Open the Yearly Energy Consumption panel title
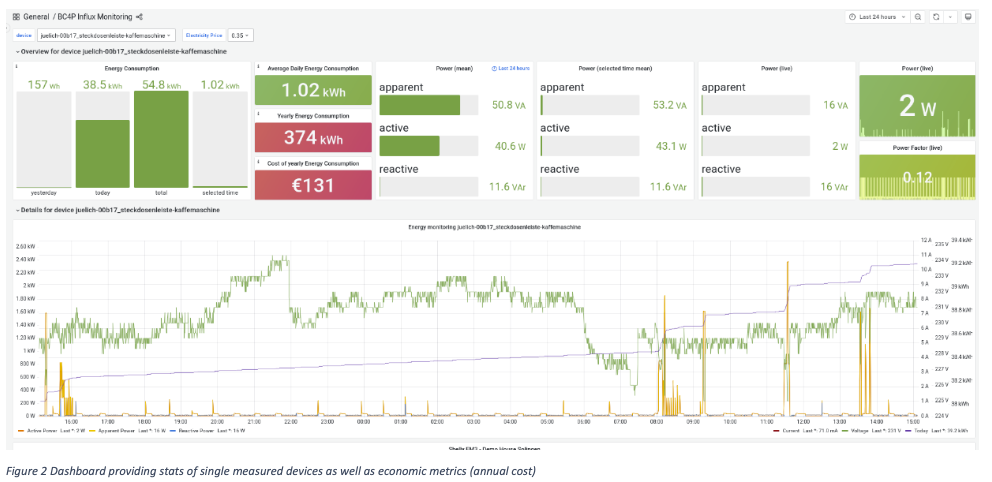 pyautogui.click(x=313, y=115)
